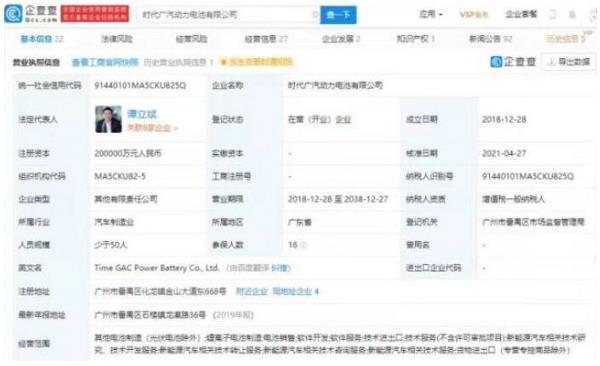Focus the company name search field
The width and height of the screenshot is (600, 366).
(x=228, y=15)
